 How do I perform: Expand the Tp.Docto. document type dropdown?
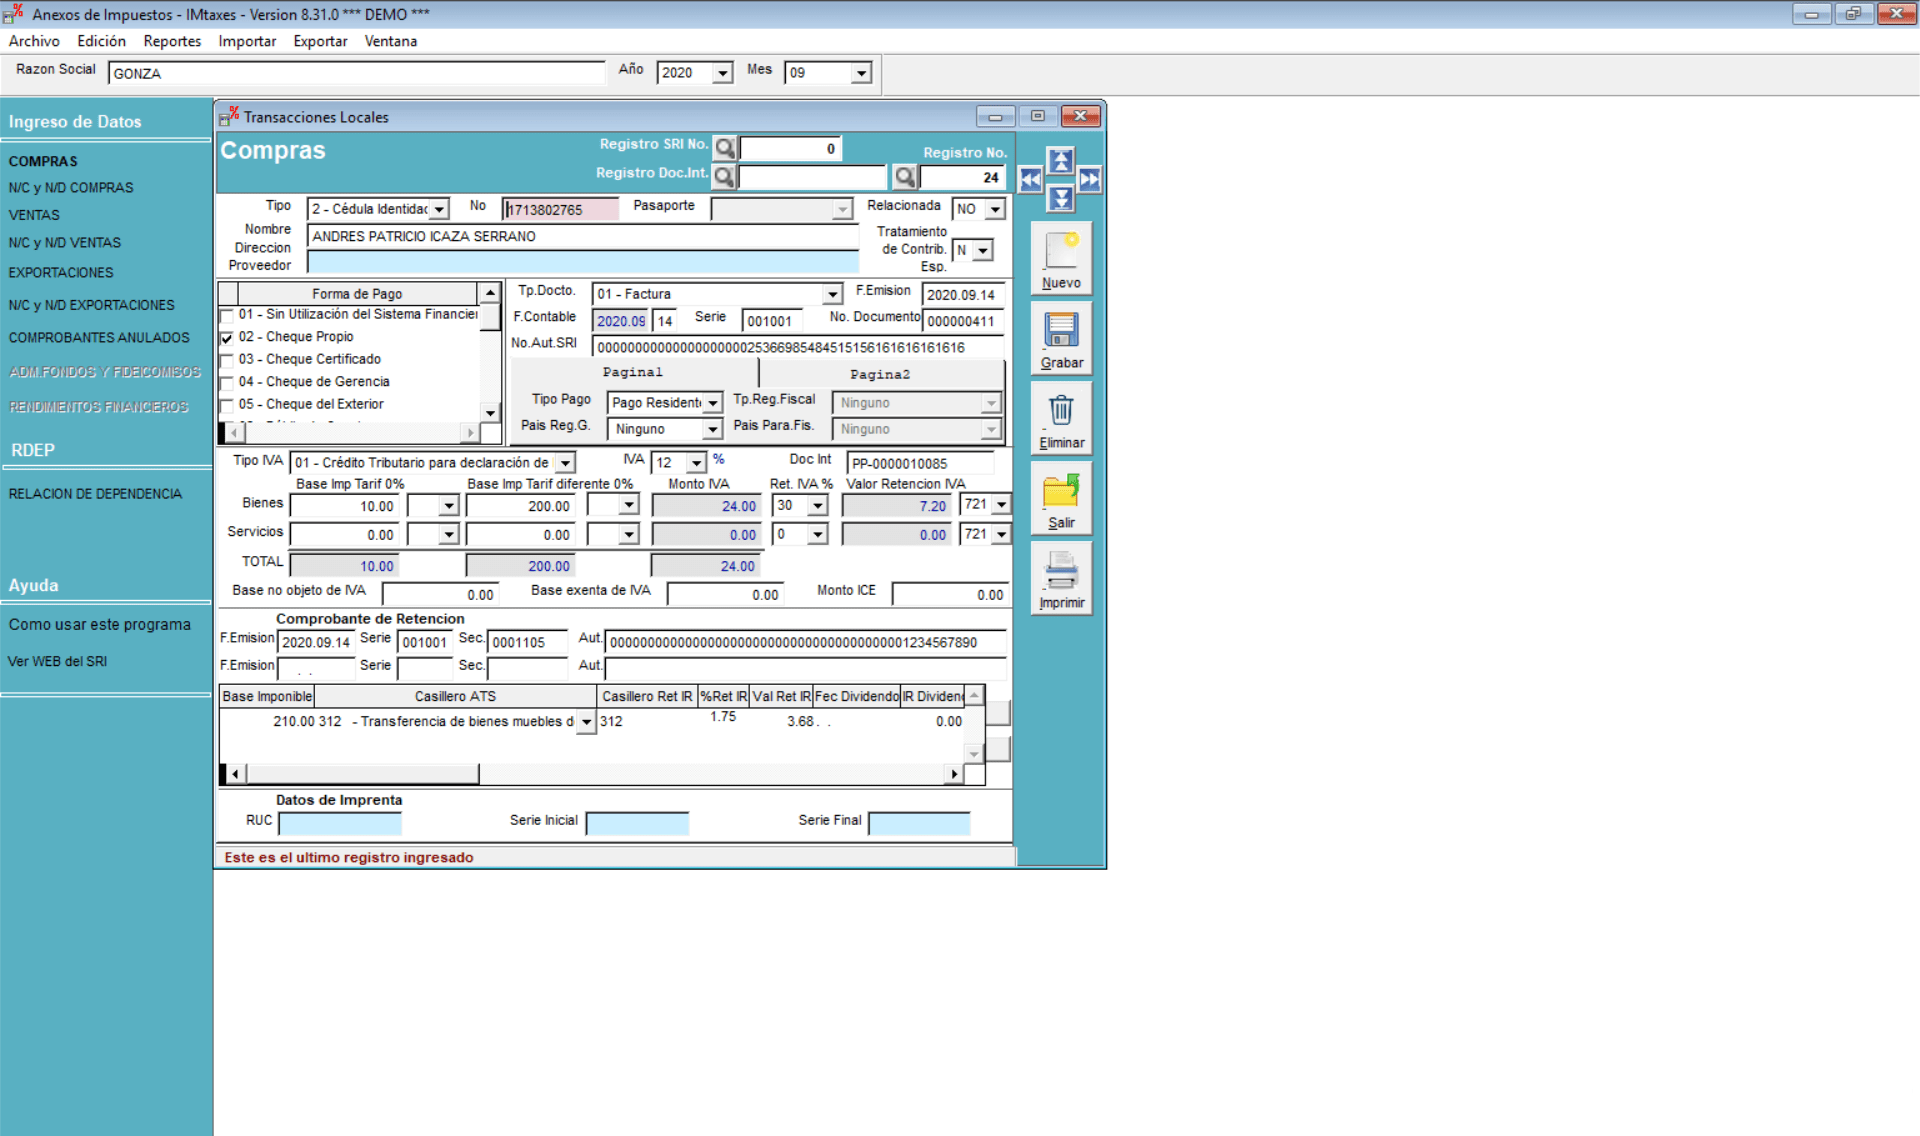tap(833, 293)
